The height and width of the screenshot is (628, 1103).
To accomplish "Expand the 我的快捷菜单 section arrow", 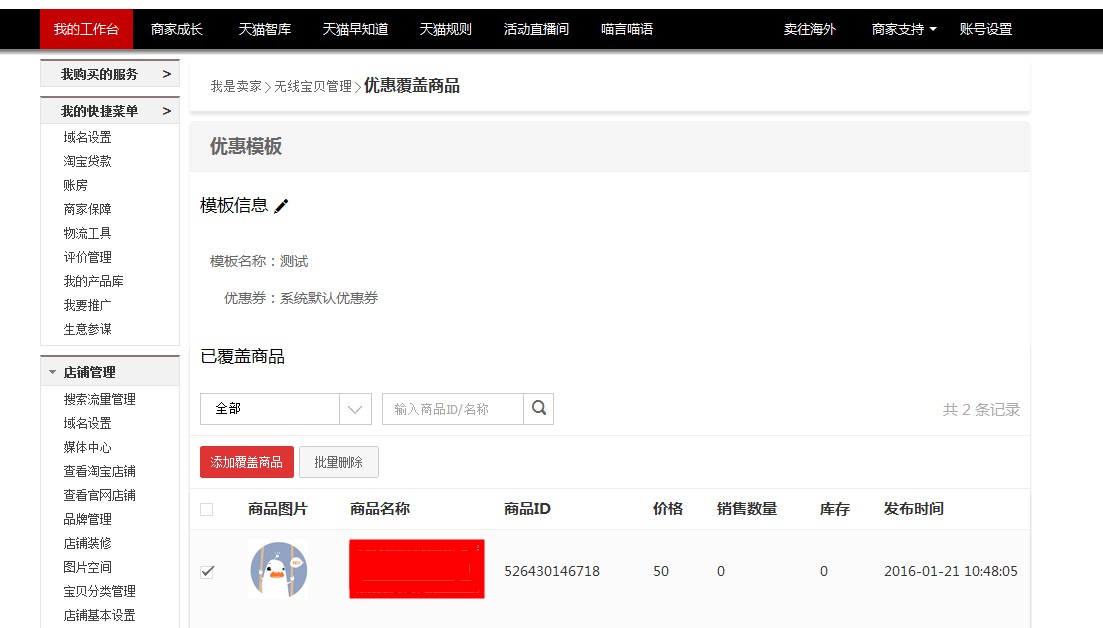I will (x=167, y=111).
